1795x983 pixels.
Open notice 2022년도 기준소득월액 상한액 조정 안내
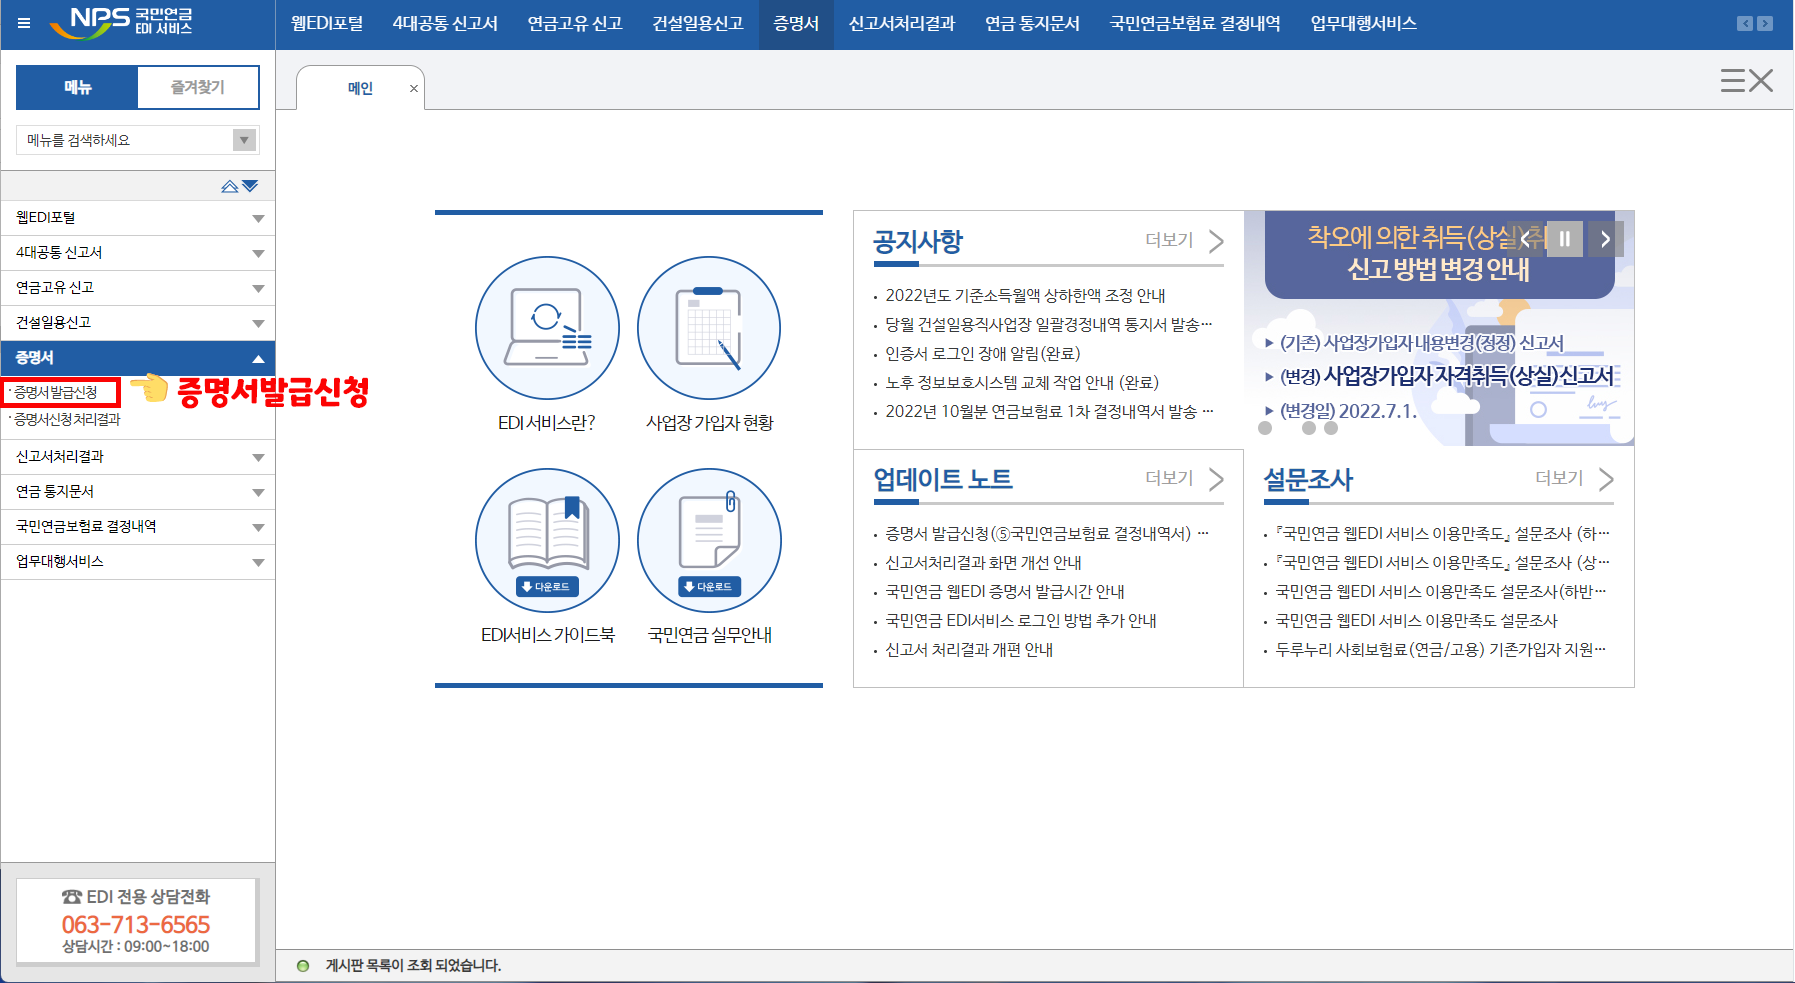click(x=1025, y=296)
